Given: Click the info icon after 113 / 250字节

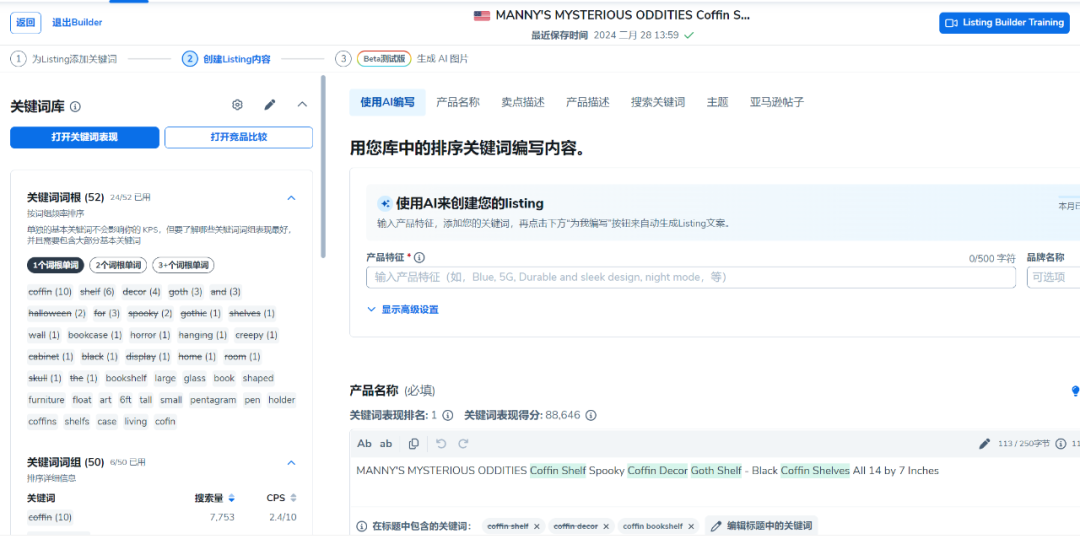Looking at the screenshot, I should tap(1061, 444).
